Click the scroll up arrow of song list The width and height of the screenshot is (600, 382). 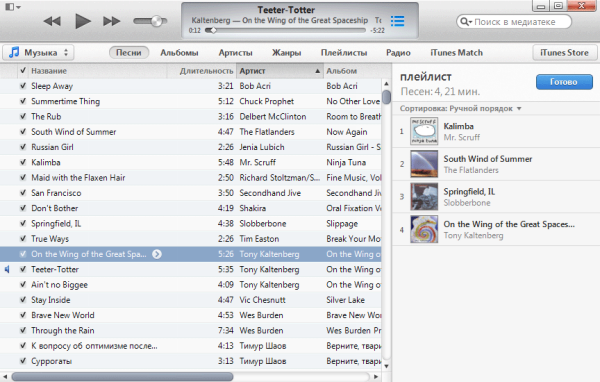386,83
